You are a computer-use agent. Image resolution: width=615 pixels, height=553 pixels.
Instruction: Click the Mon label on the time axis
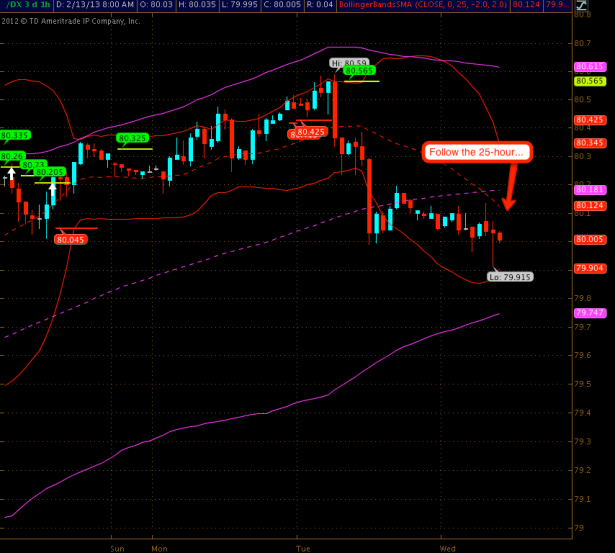point(160,548)
